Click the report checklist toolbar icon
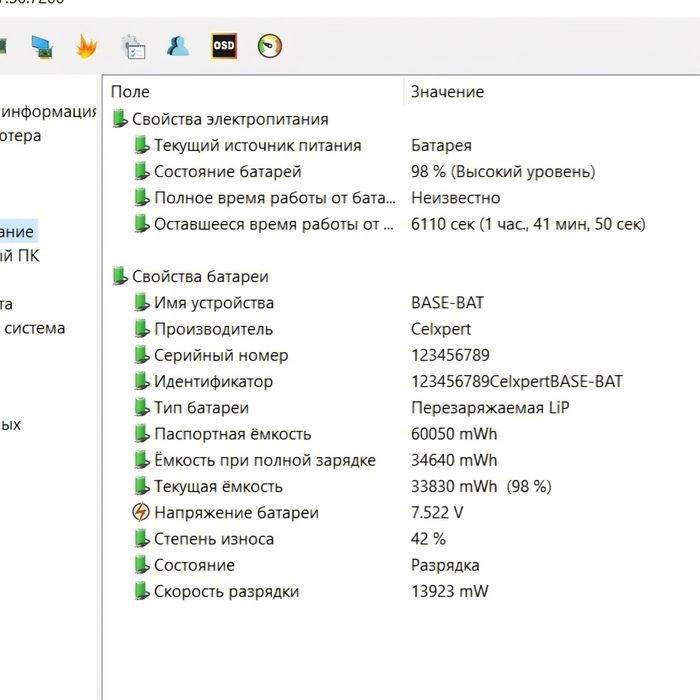The image size is (700, 700). tap(133, 47)
